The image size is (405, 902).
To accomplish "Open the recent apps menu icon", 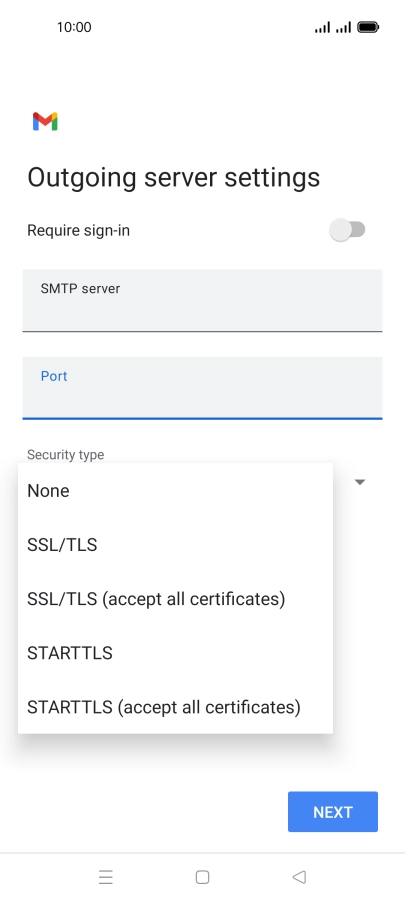I will click(x=106, y=877).
